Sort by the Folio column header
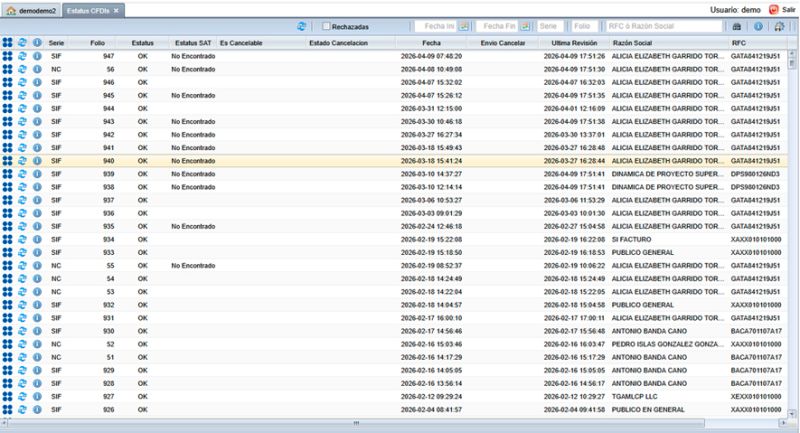Screen dimensions: 800x433 pyautogui.click(x=96, y=44)
